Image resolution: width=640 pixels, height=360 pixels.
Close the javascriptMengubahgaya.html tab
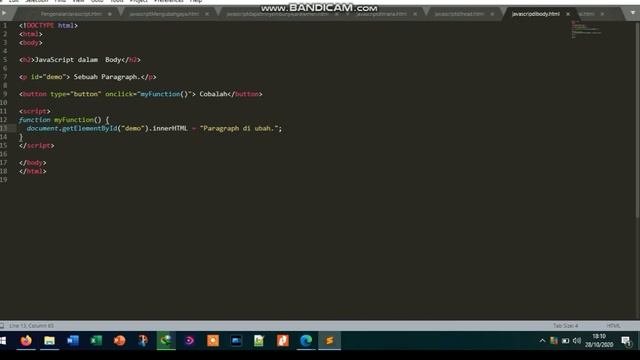(x=207, y=14)
